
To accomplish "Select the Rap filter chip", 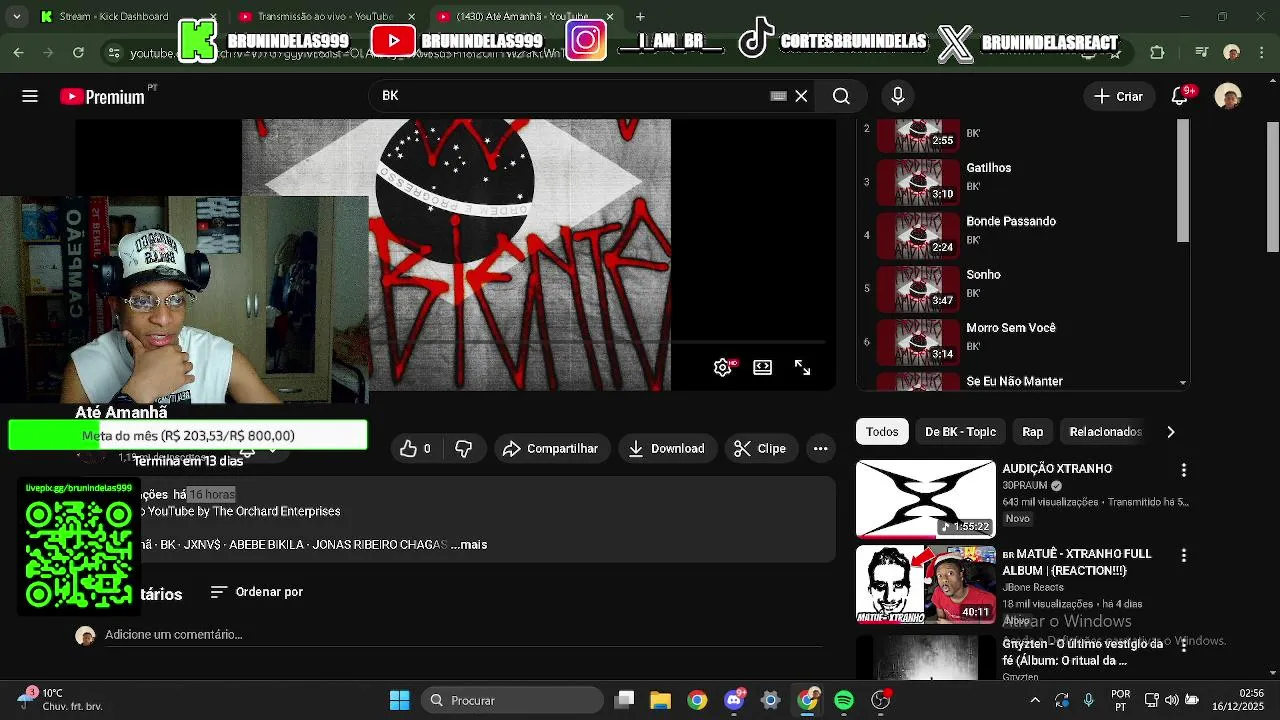I will point(1033,432).
